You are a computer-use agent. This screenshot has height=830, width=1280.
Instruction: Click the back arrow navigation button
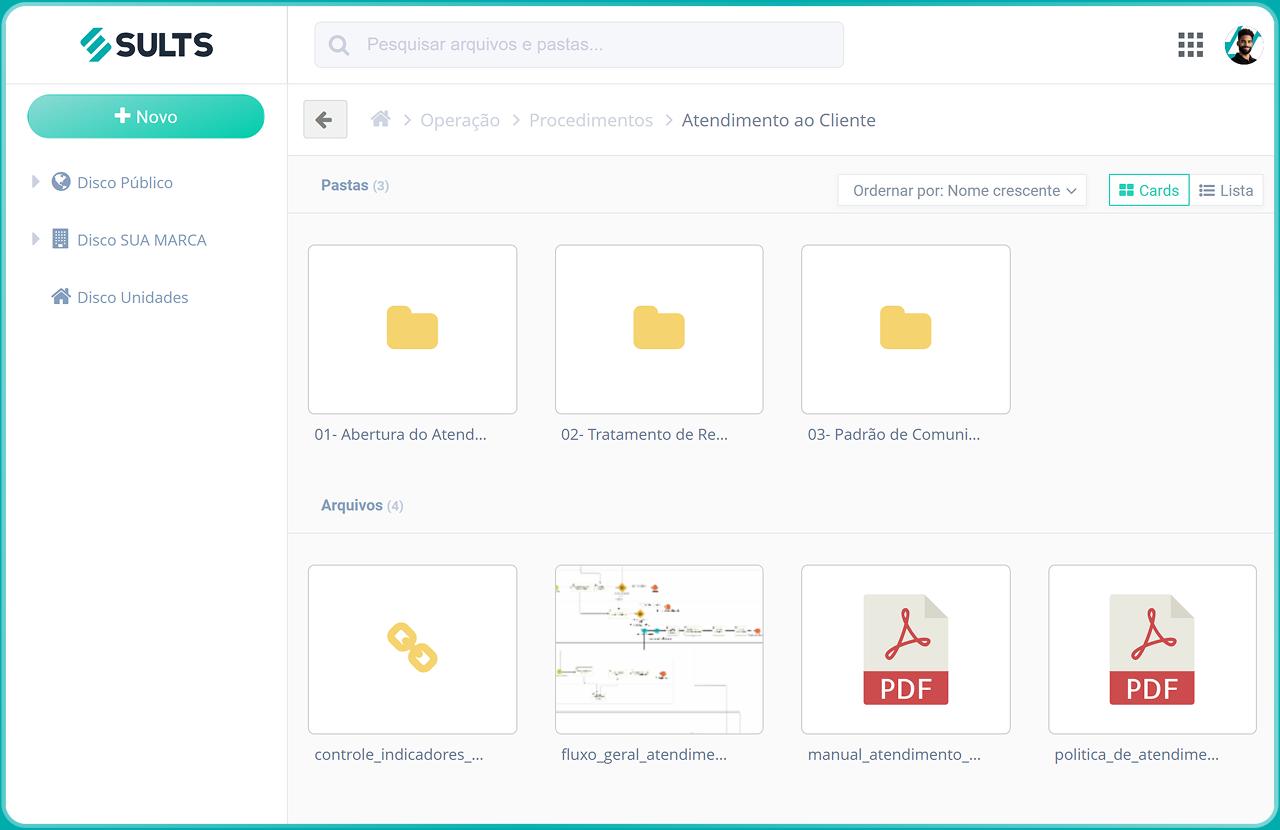click(x=324, y=119)
